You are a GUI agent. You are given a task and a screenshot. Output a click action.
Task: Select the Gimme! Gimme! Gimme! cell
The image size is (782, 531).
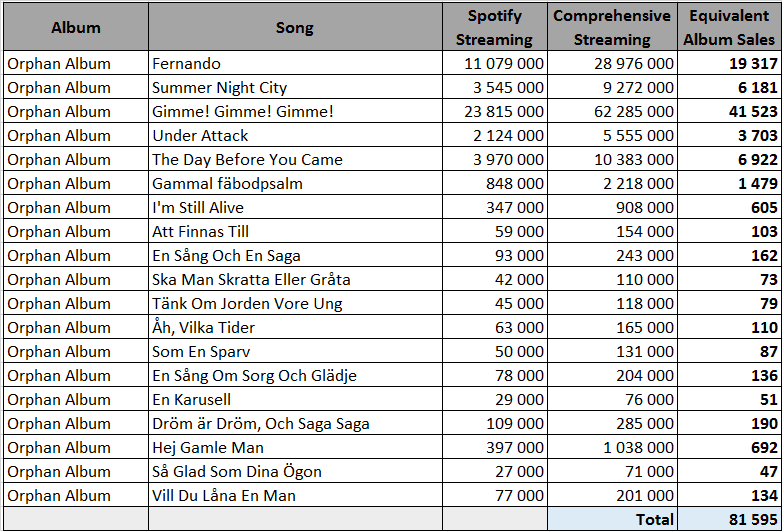pos(295,111)
